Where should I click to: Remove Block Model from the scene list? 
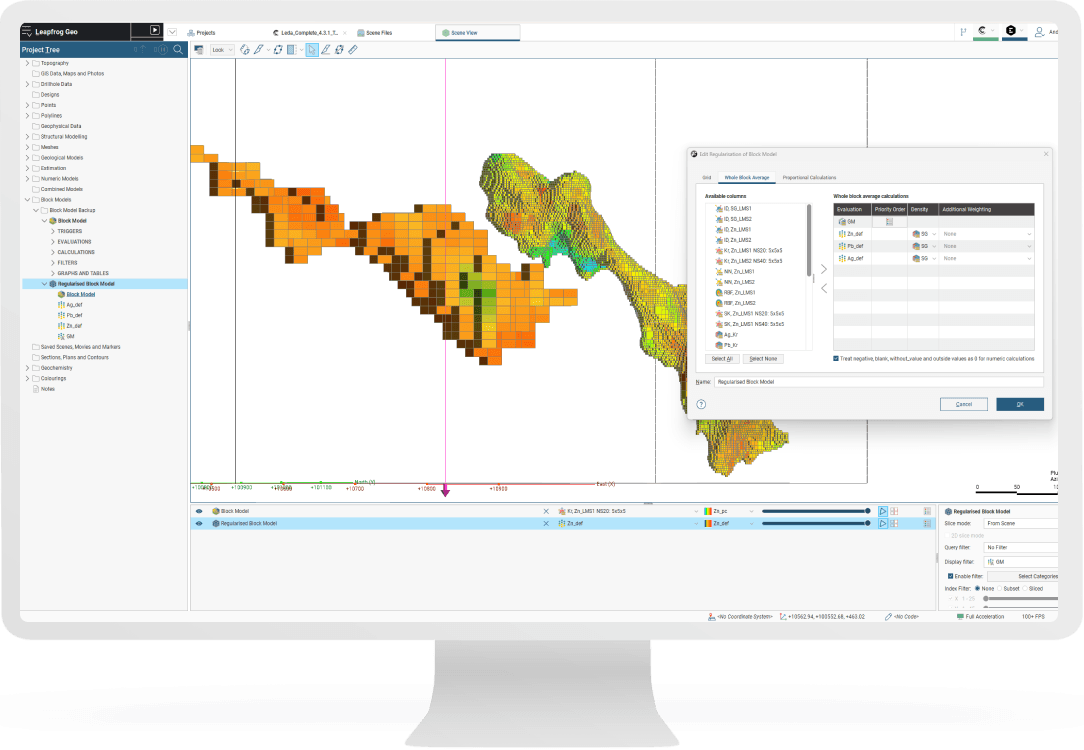[546, 512]
